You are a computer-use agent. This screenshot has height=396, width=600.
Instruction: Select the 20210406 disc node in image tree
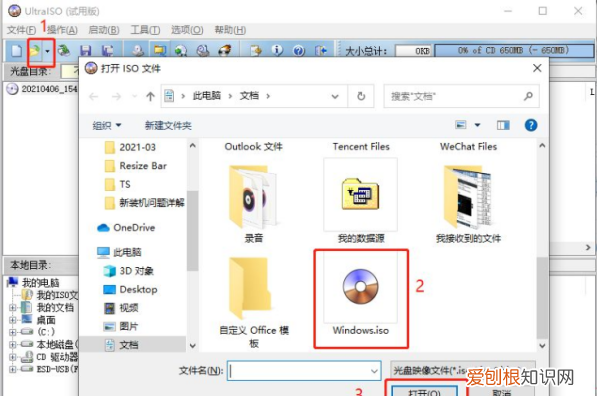pyautogui.click(x=42, y=89)
